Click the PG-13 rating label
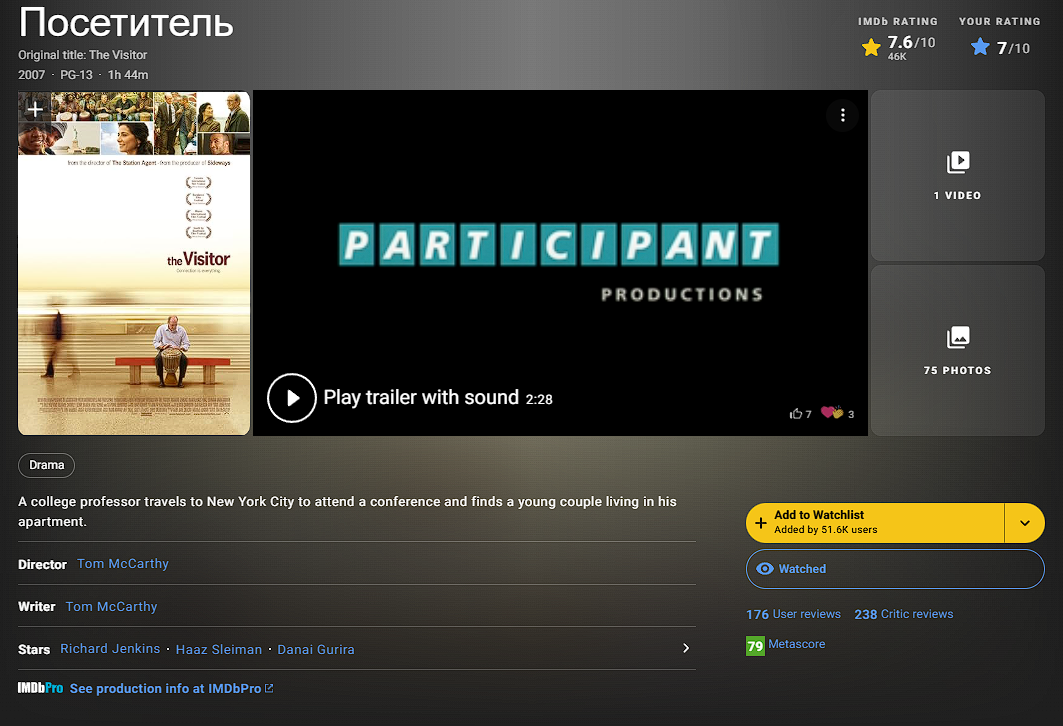Viewport: 1063px width, 726px height. coord(76,75)
